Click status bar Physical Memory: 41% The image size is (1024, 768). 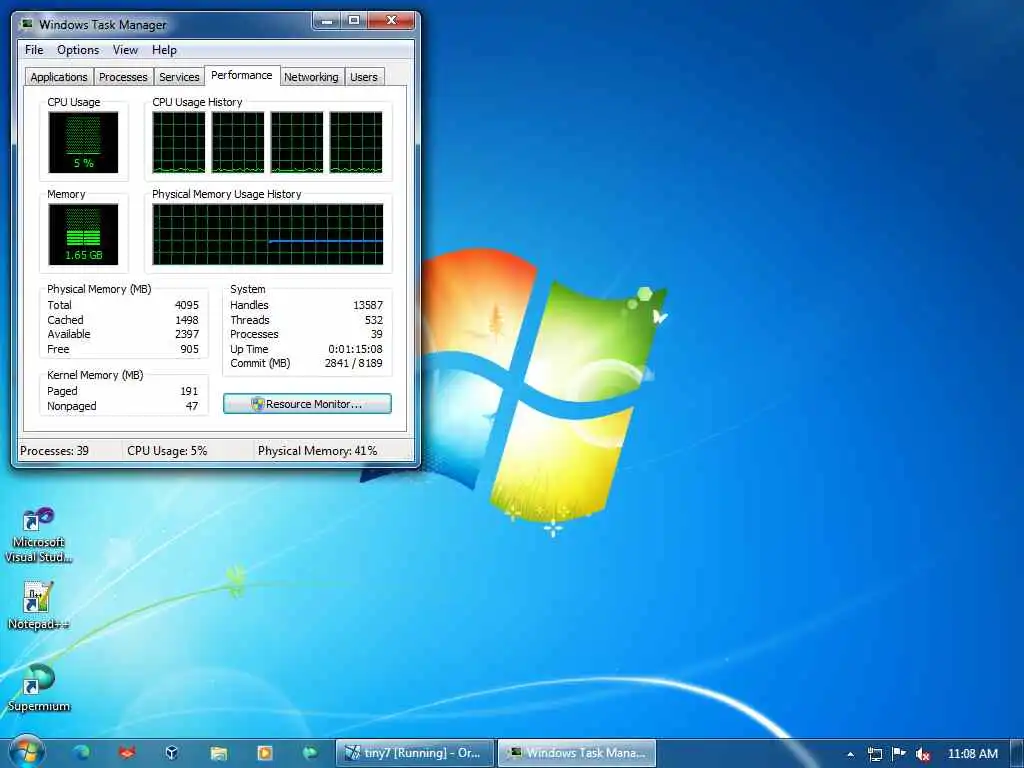(x=317, y=451)
